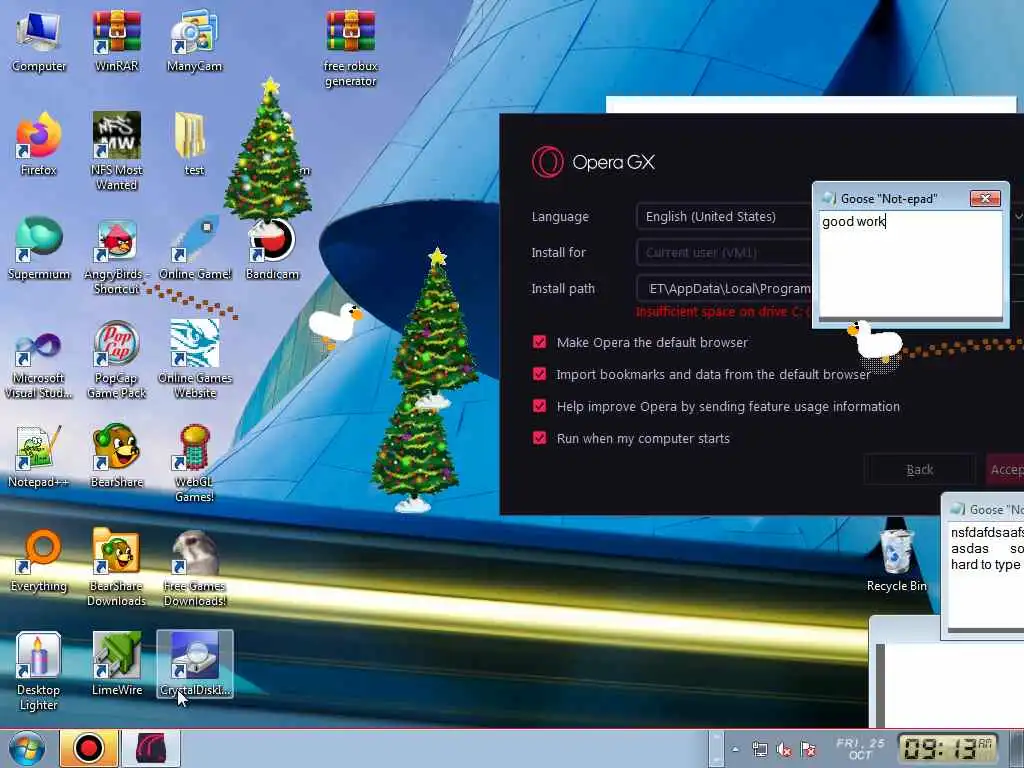Close the Goose Not-epad window
This screenshot has height=768, width=1024.
click(x=985, y=198)
